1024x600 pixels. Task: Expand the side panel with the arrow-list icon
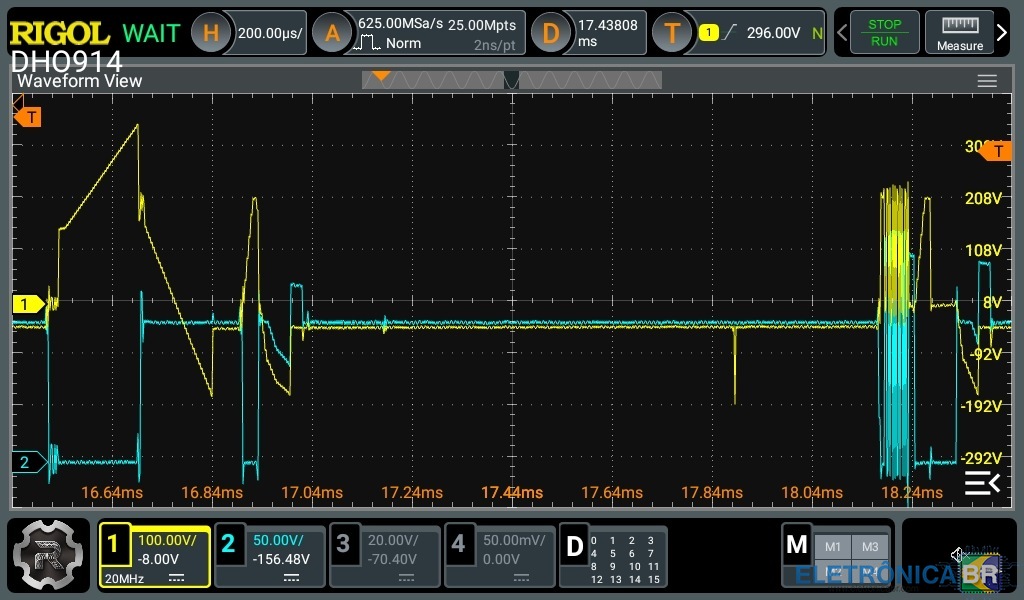click(x=981, y=484)
